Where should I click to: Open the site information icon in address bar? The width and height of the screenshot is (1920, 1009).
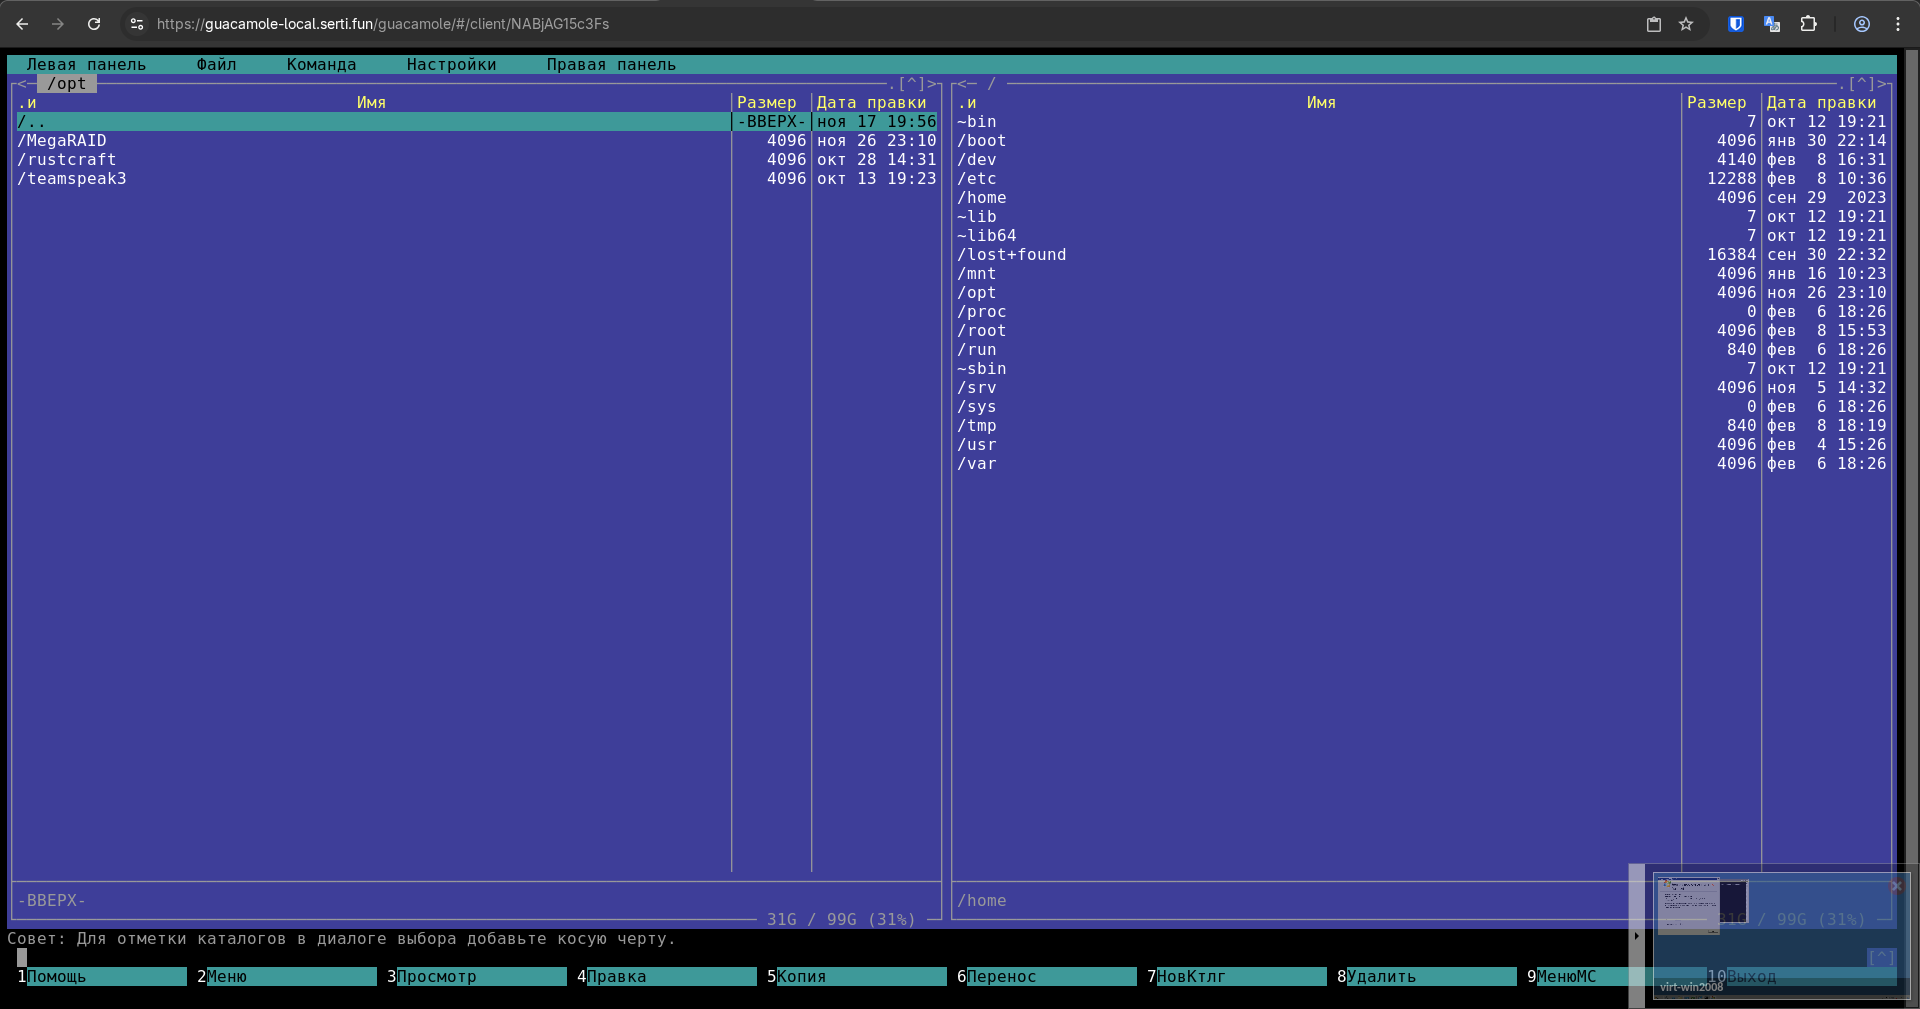[137, 24]
